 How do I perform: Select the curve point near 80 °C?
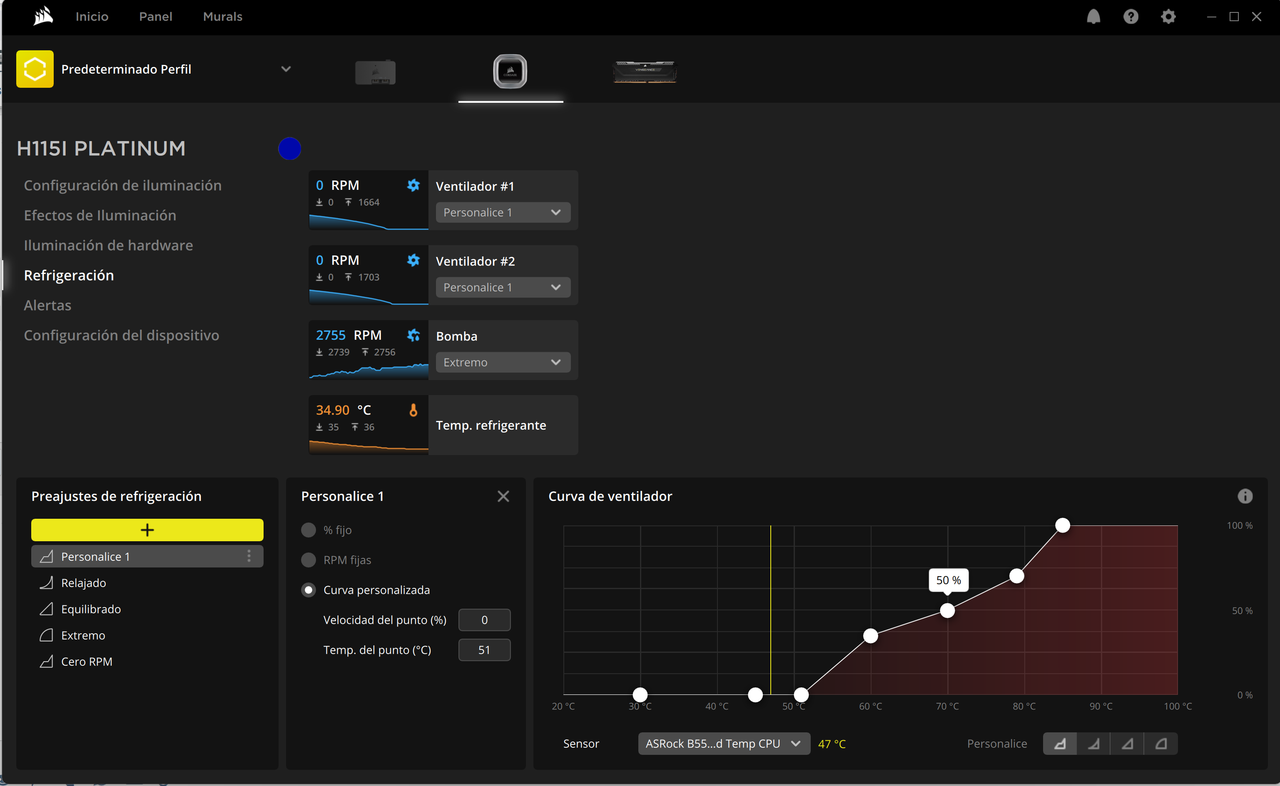(1017, 576)
